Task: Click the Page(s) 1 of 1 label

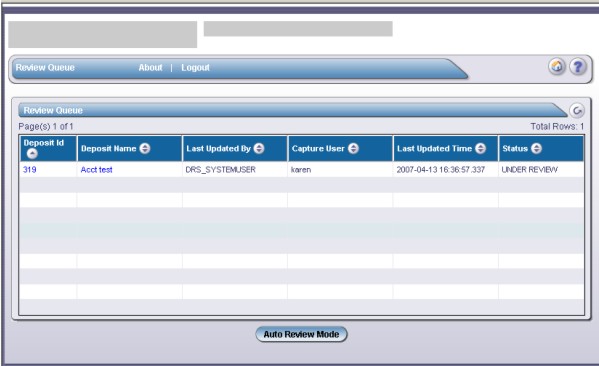Action: pos(46,126)
